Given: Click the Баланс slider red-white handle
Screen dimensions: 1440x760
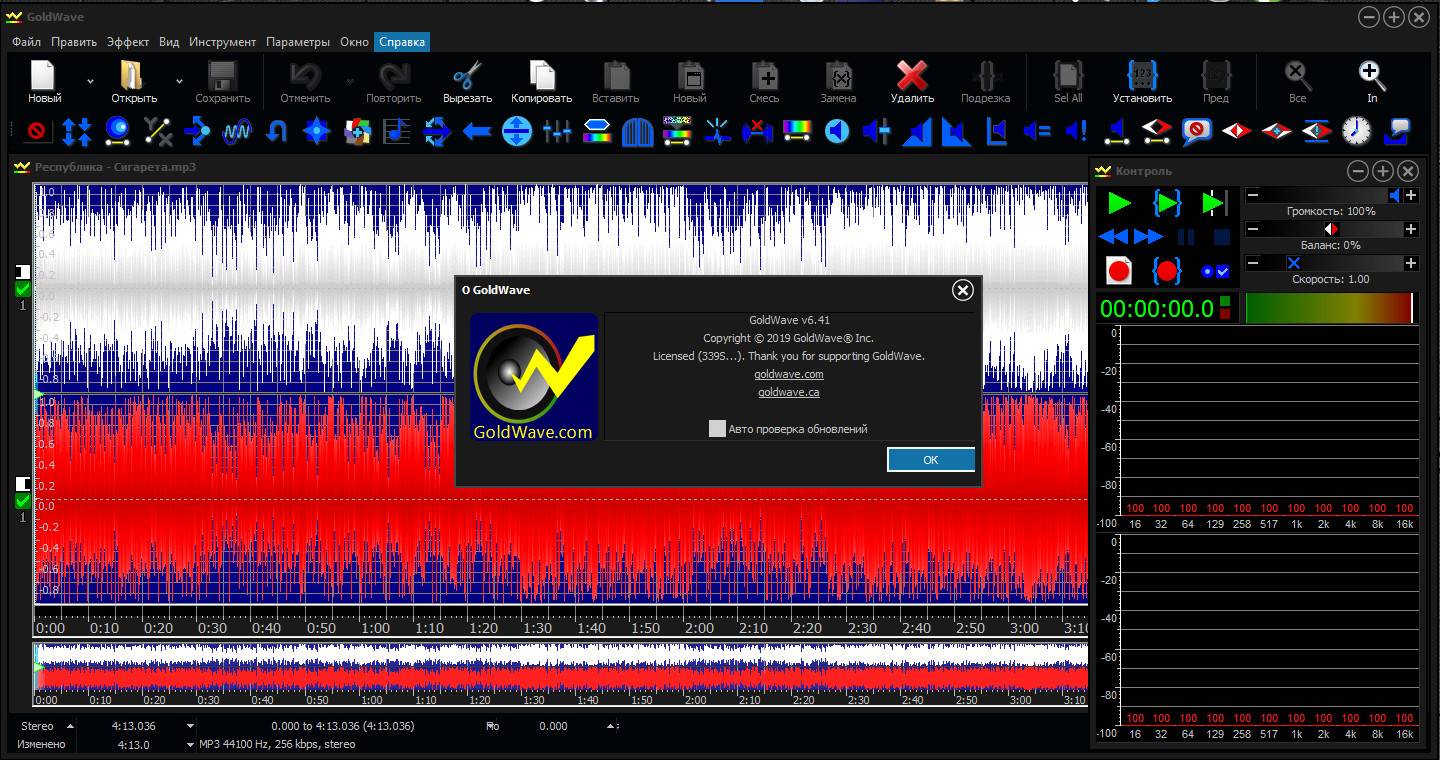Looking at the screenshot, I should (1331, 230).
